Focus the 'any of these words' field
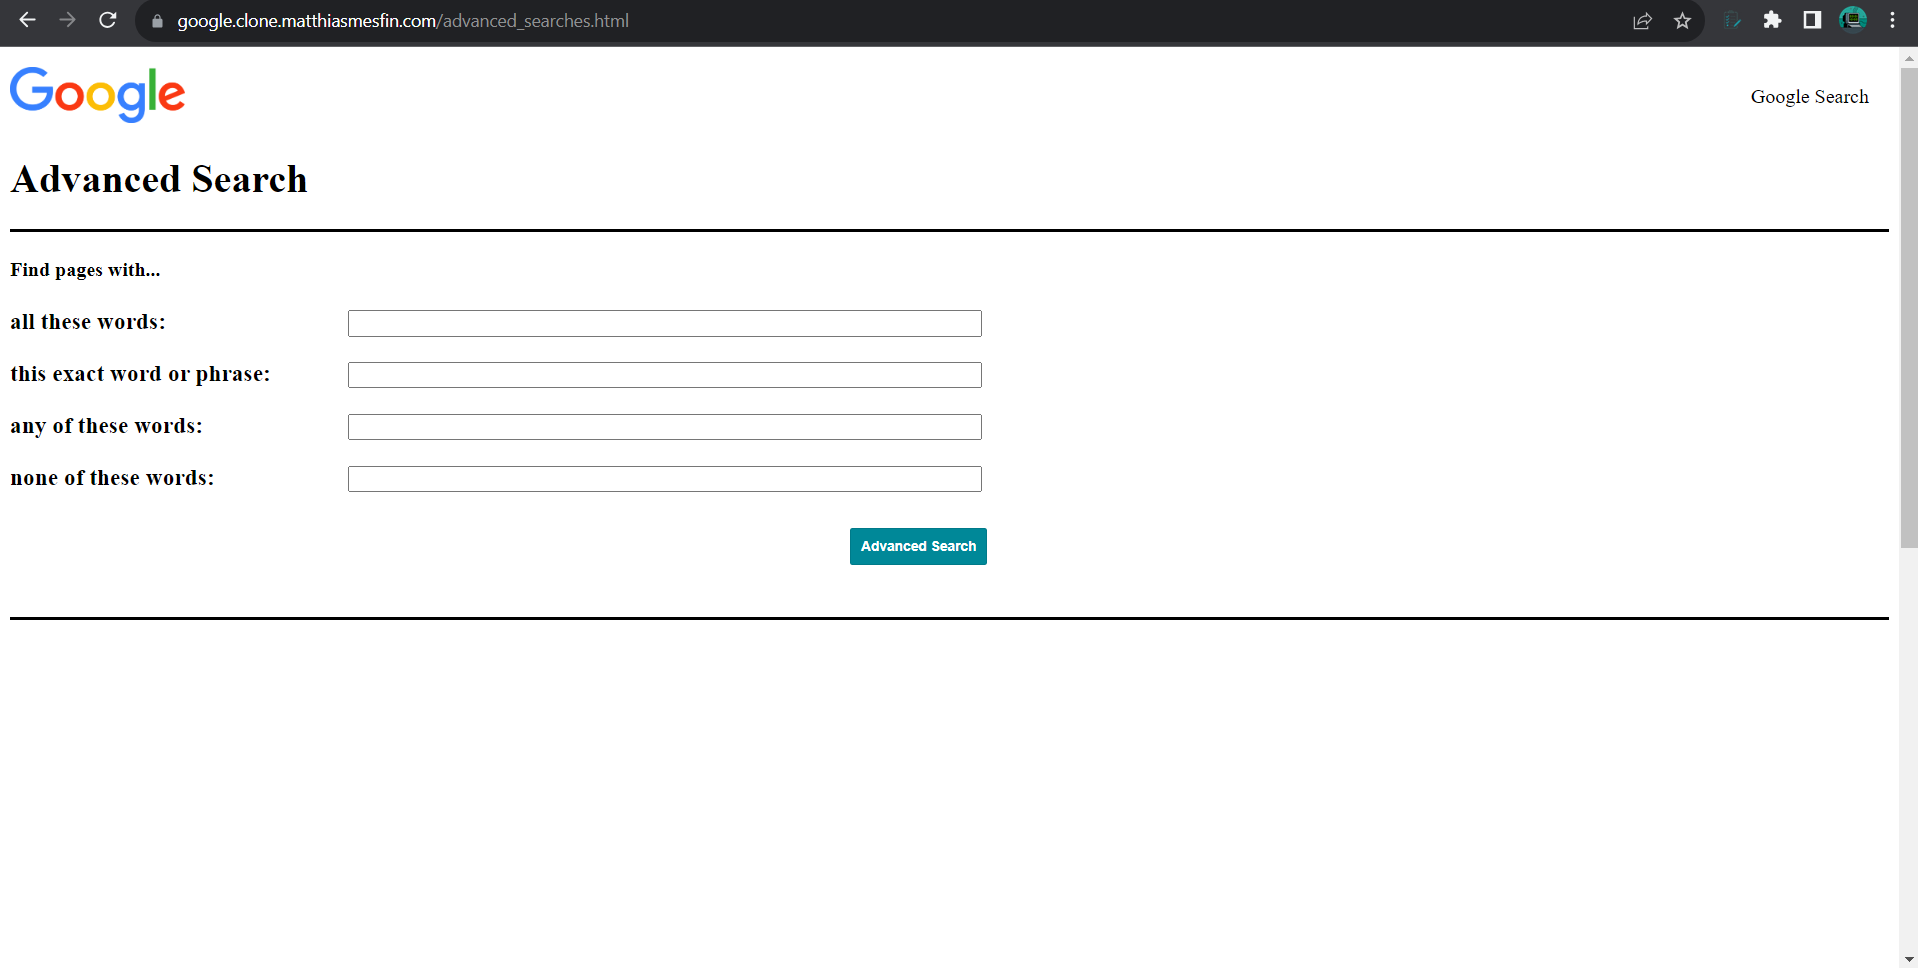This screenshot has width=1918, height=968. coord(665,427)
